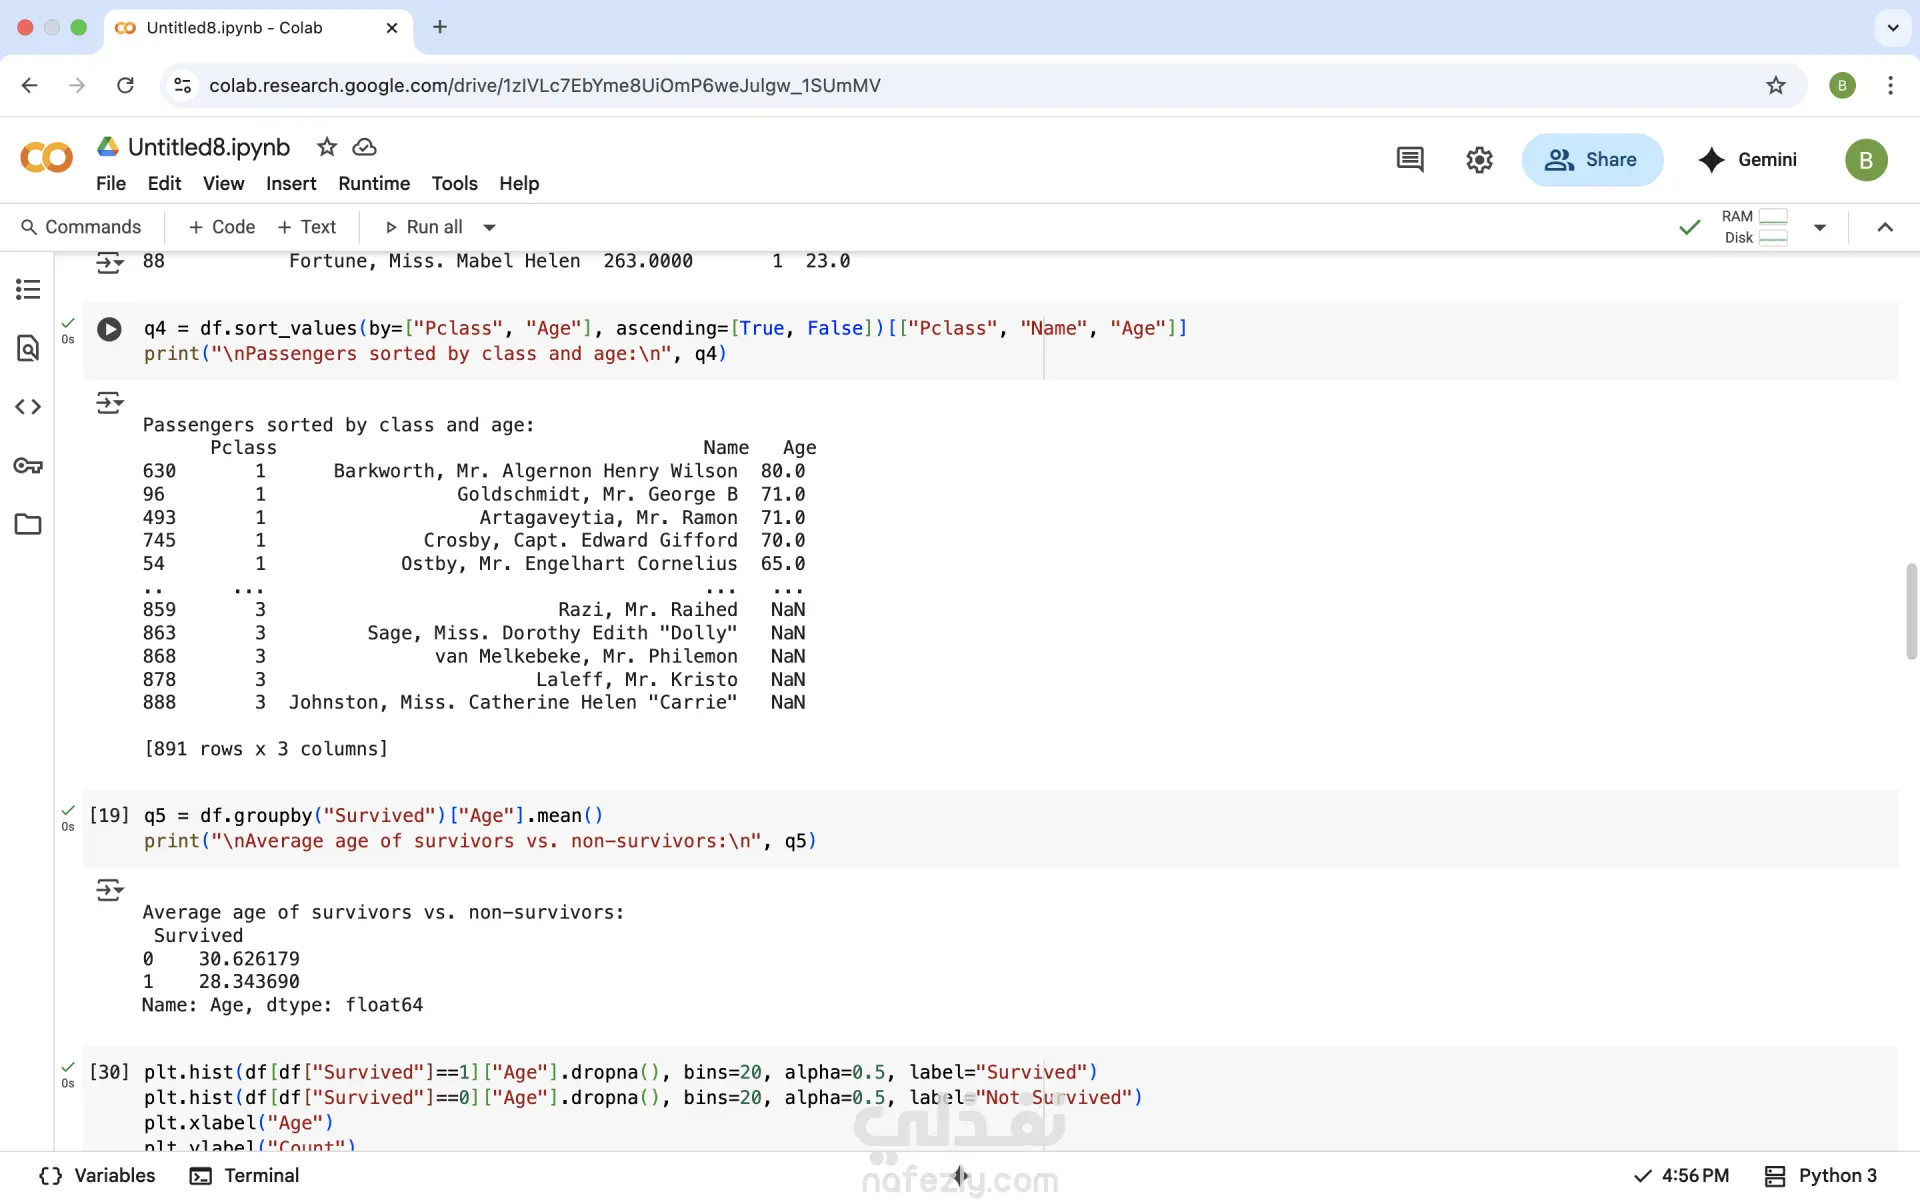Screen dimensions: 1920x1200
Task: Open the Files folder icon in sidebar
Action: (x=28, y=525)
